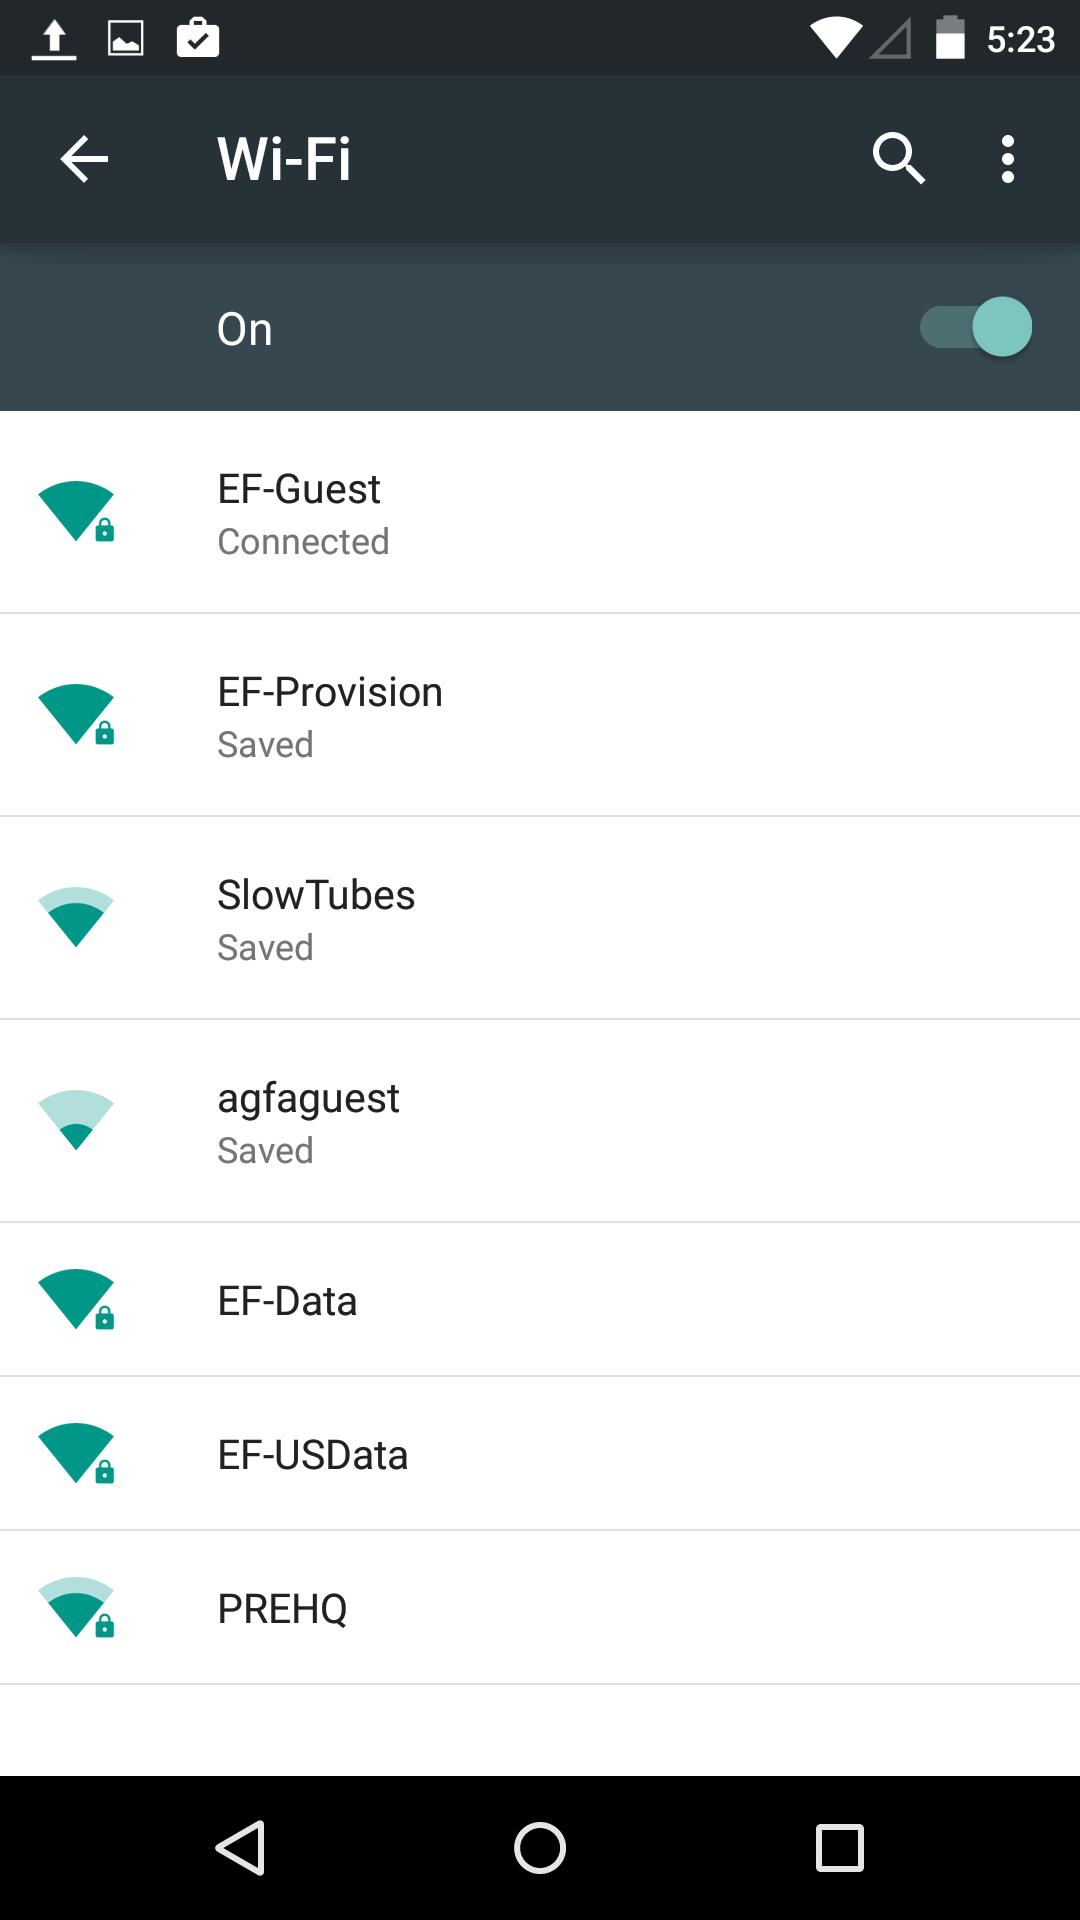
Task: Select the EF-USData network entry
Action: tap(540, 1454)
